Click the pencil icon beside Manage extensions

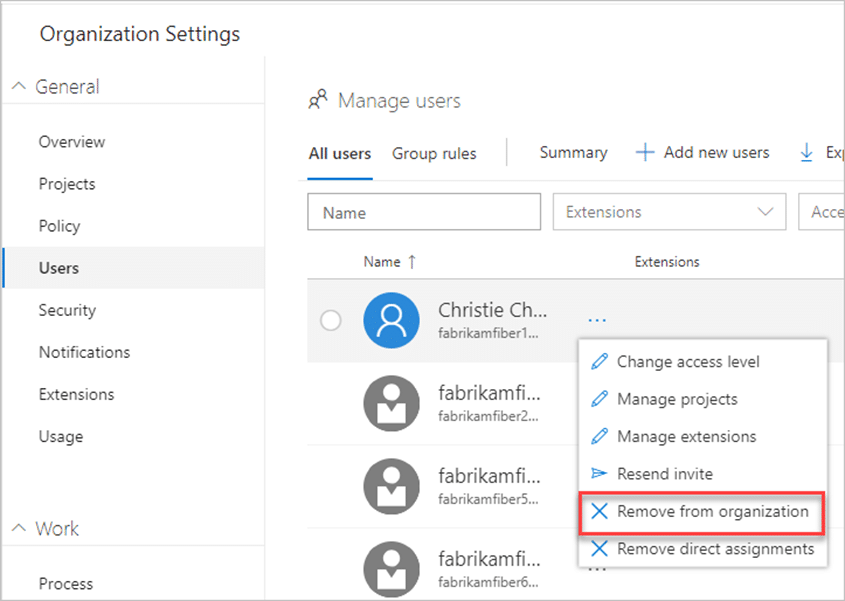pos(599,436)
